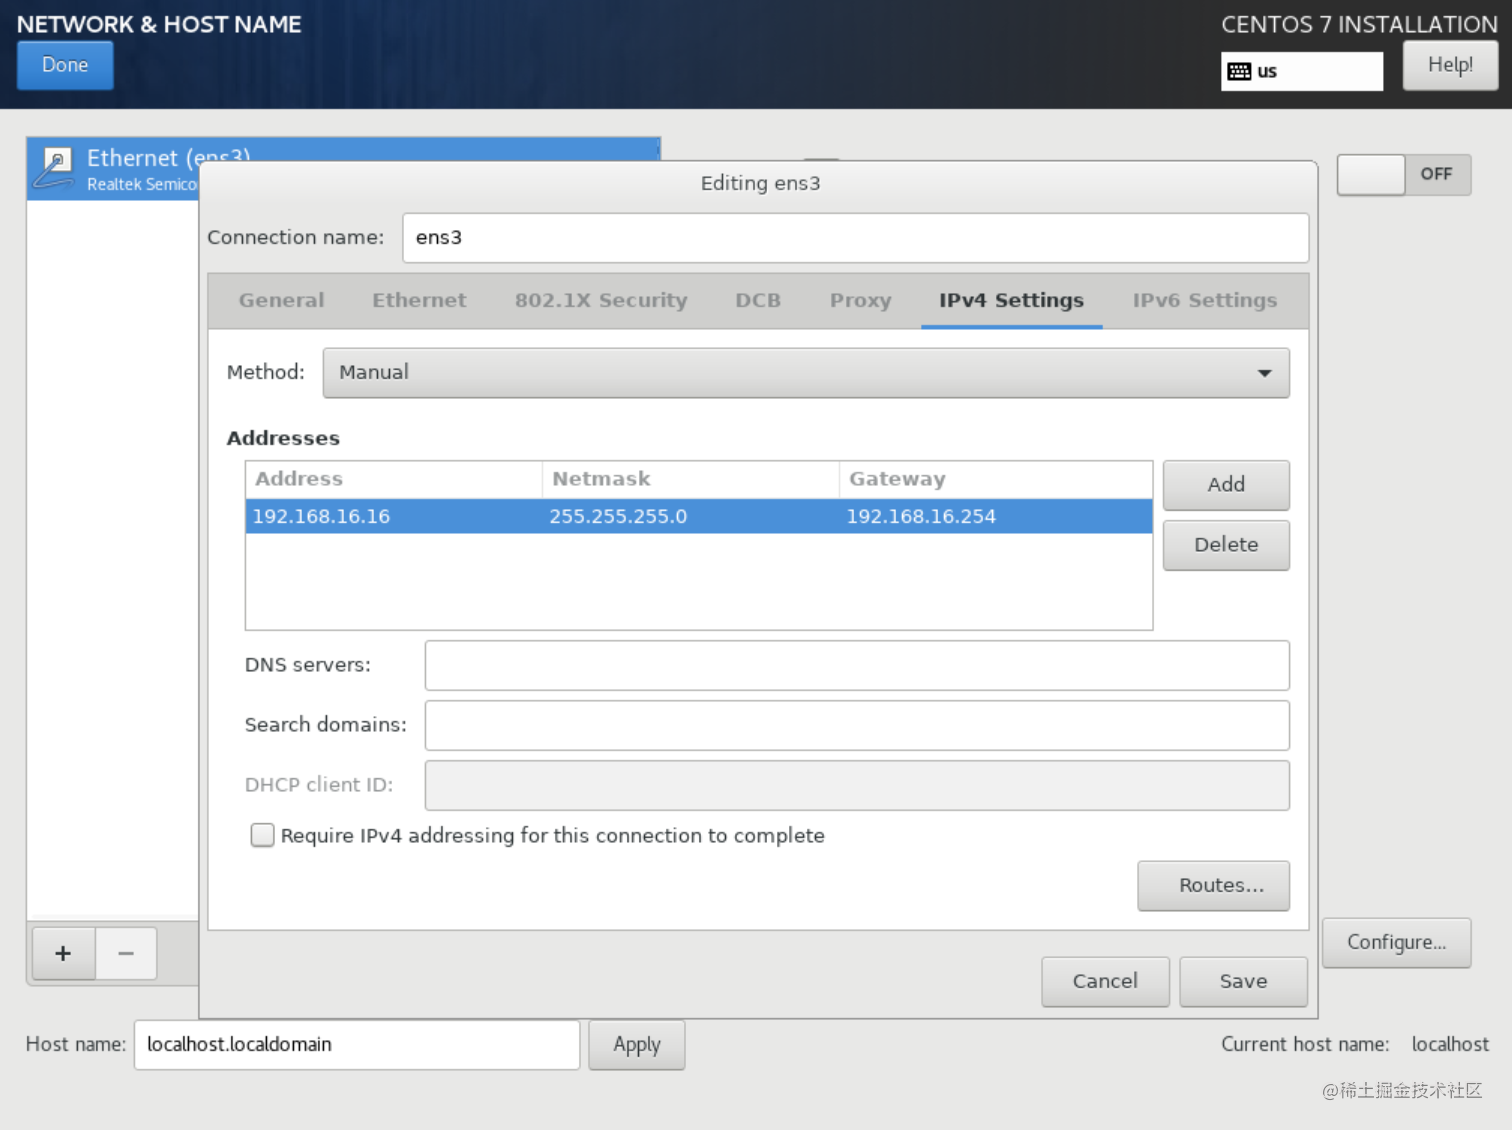The width and height of the screenshot is (1512, 1130).
Task: Apply the host name
Action: pyautogui.click(x=637, y=1045)
